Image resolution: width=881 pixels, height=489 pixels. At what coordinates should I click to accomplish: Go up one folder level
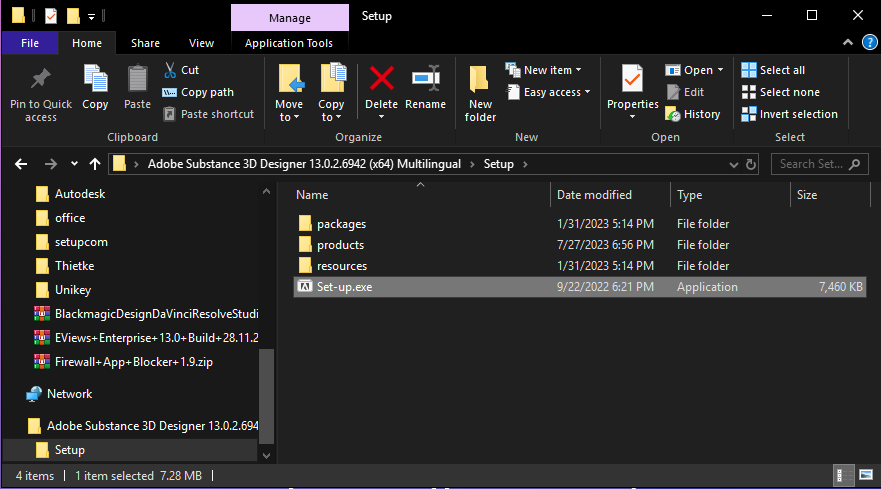pyautogui.click(x=95, y=164)
